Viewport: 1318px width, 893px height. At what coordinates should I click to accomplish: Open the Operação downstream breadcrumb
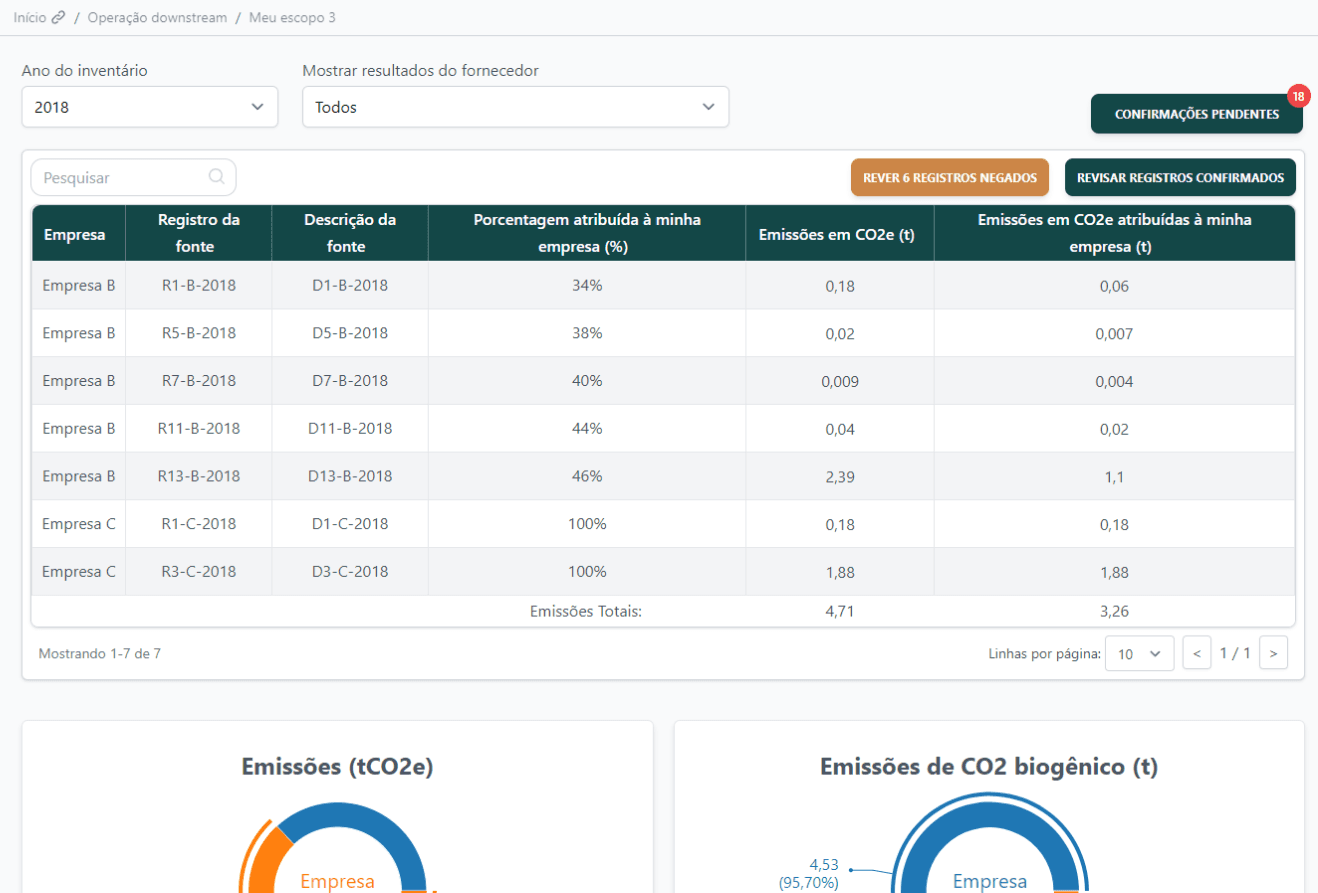[x=157, y=18]
